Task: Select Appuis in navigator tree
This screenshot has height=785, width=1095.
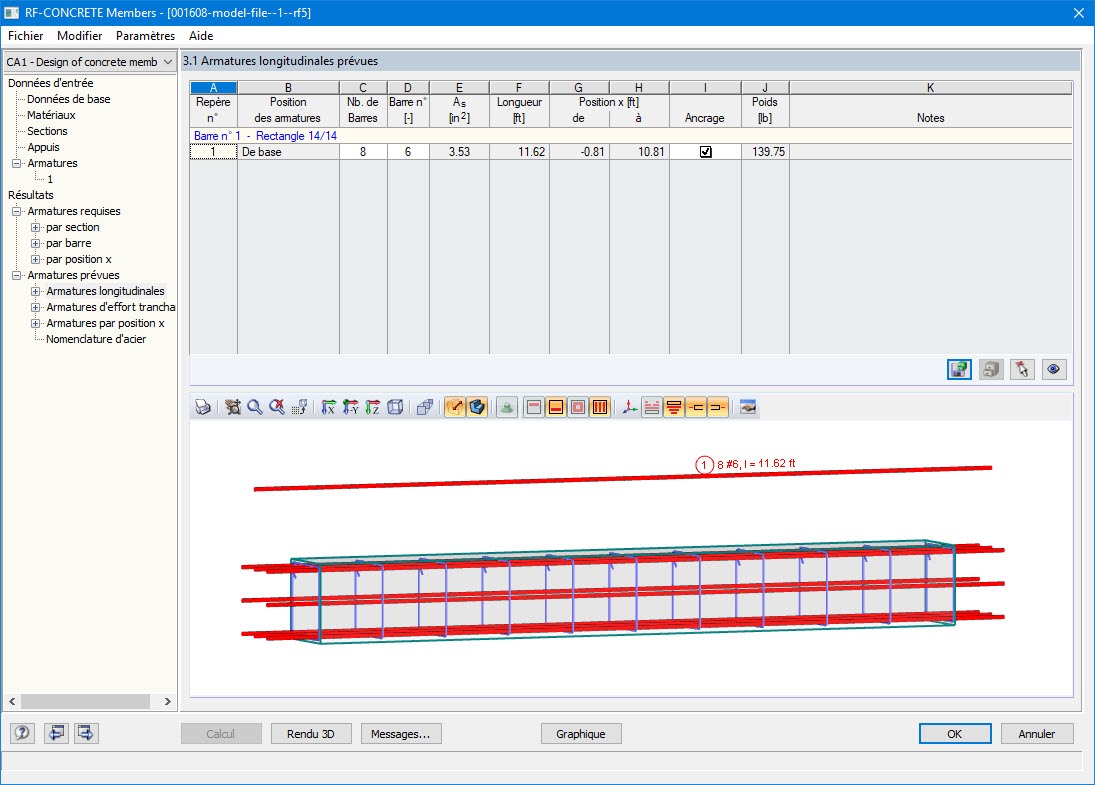Action: click(x=43, y=147)
